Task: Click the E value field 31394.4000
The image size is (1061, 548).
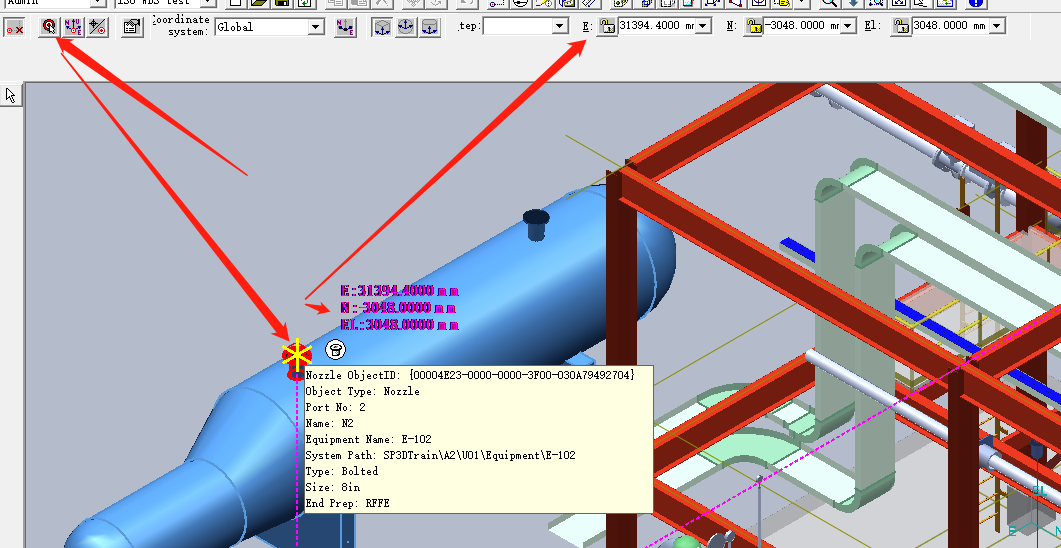Action: pos(658,26)
